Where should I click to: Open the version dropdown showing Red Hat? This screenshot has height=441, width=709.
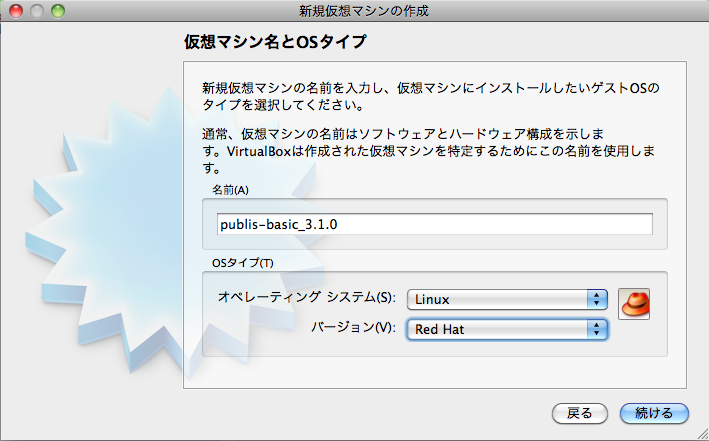point(507,329)
